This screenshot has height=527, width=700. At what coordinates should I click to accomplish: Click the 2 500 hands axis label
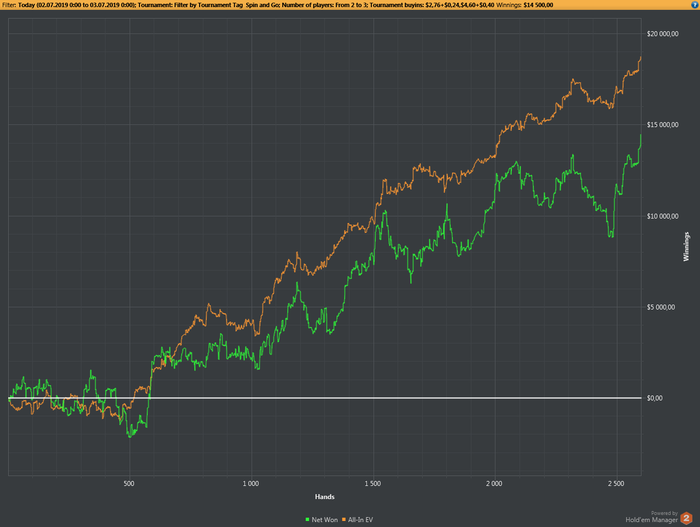click(x=616, y=484)
